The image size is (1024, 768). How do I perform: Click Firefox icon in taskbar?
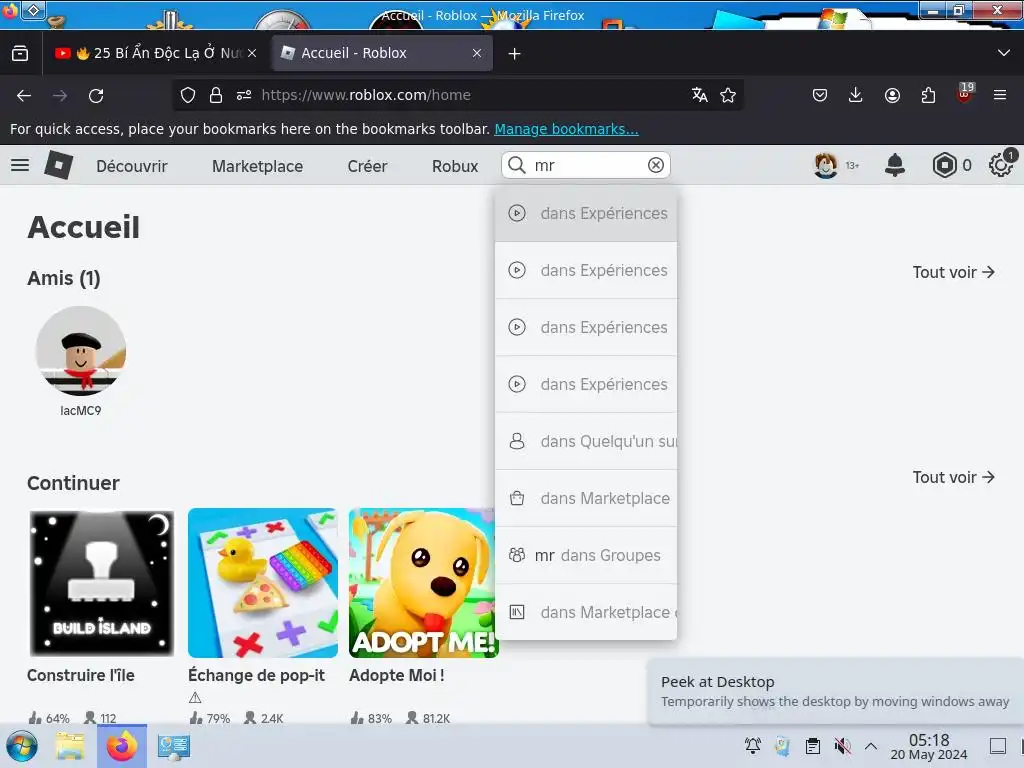[122, 746]
